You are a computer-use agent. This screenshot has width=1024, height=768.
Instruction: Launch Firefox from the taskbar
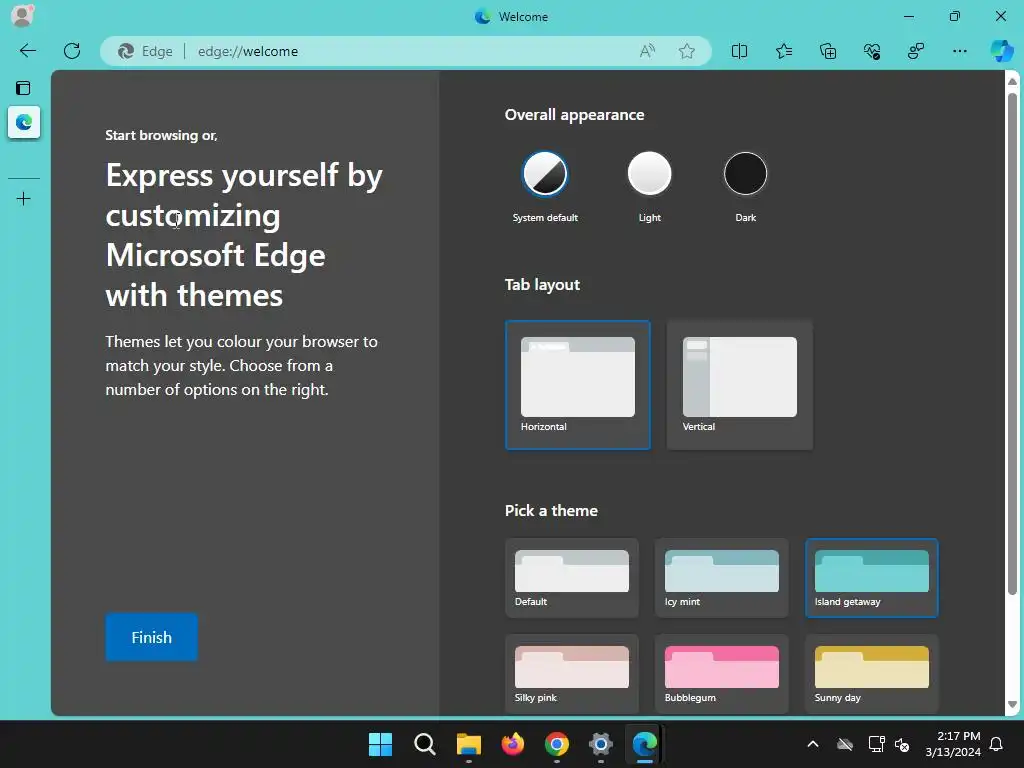[513, 744]
